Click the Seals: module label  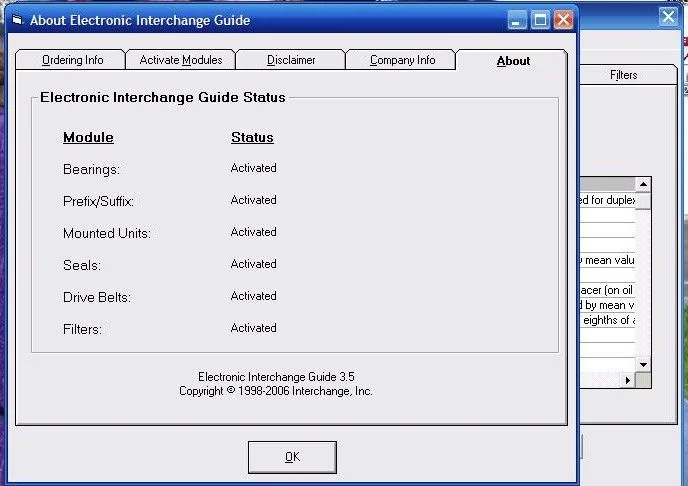(x=82, y=265)
